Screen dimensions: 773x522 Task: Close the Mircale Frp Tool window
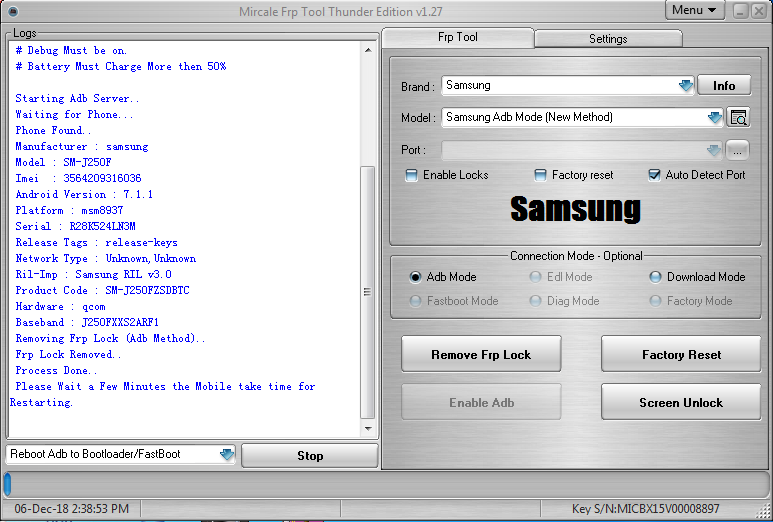758,11
